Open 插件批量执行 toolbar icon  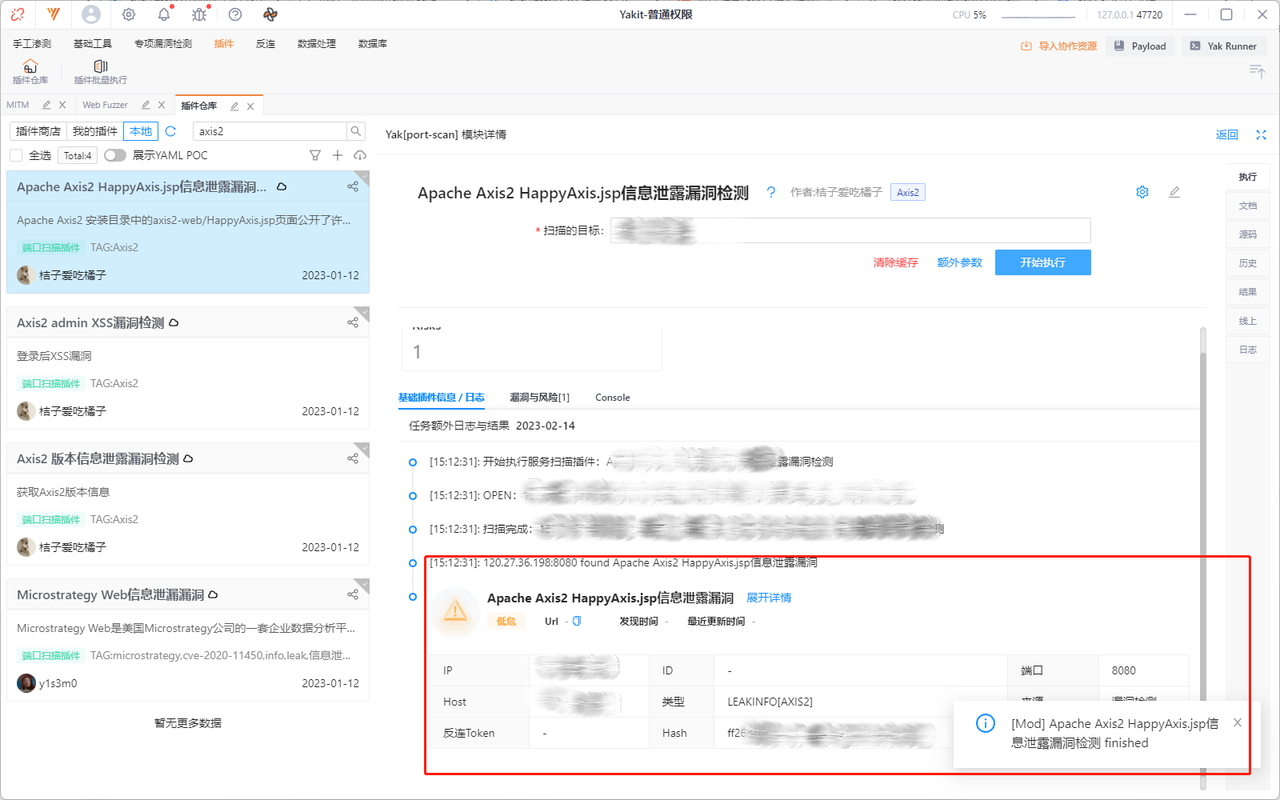pos(100,66)
